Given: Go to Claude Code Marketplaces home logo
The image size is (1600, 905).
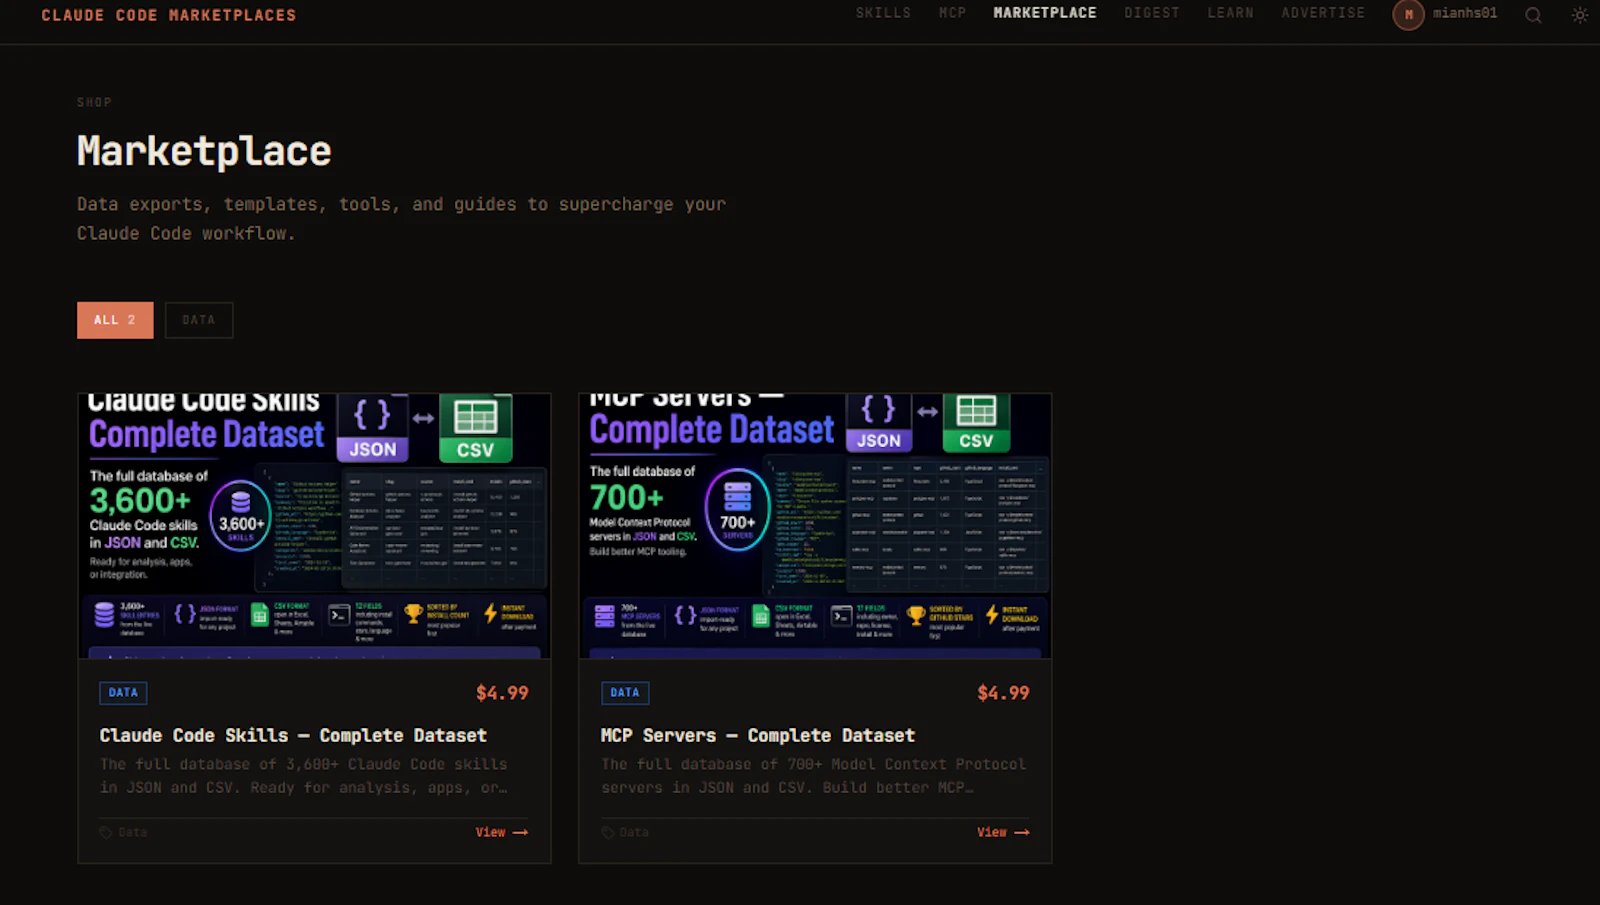Looking at the screenshot, I should [169, 15].
